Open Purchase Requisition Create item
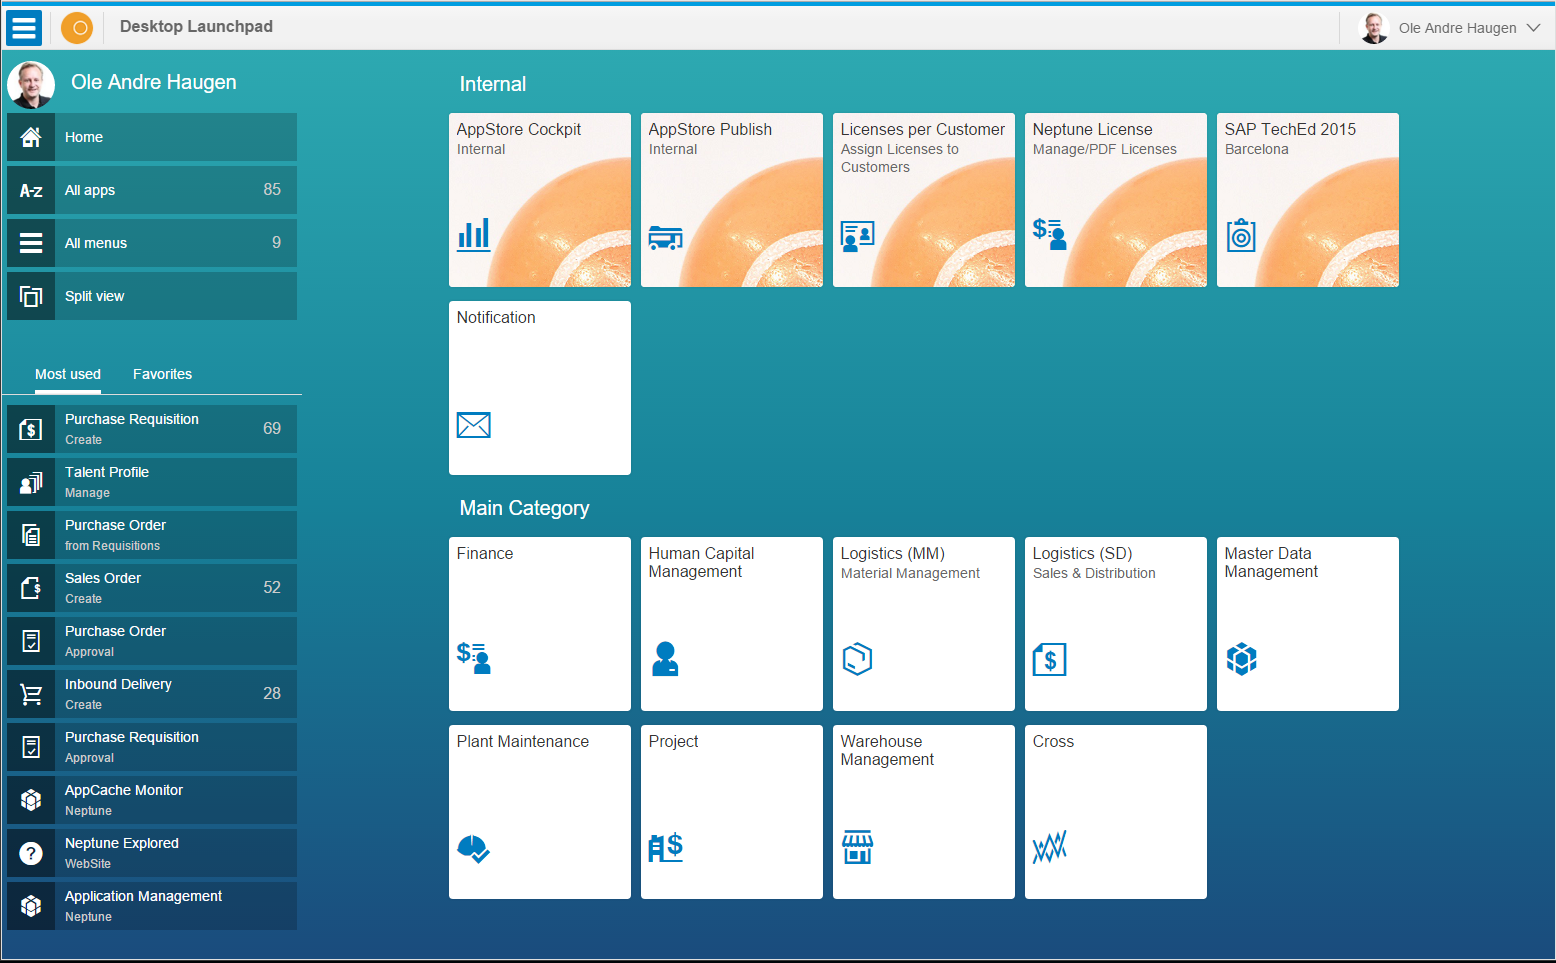The width and height of the screenshot is (1556, 963). tap(152, 429)
